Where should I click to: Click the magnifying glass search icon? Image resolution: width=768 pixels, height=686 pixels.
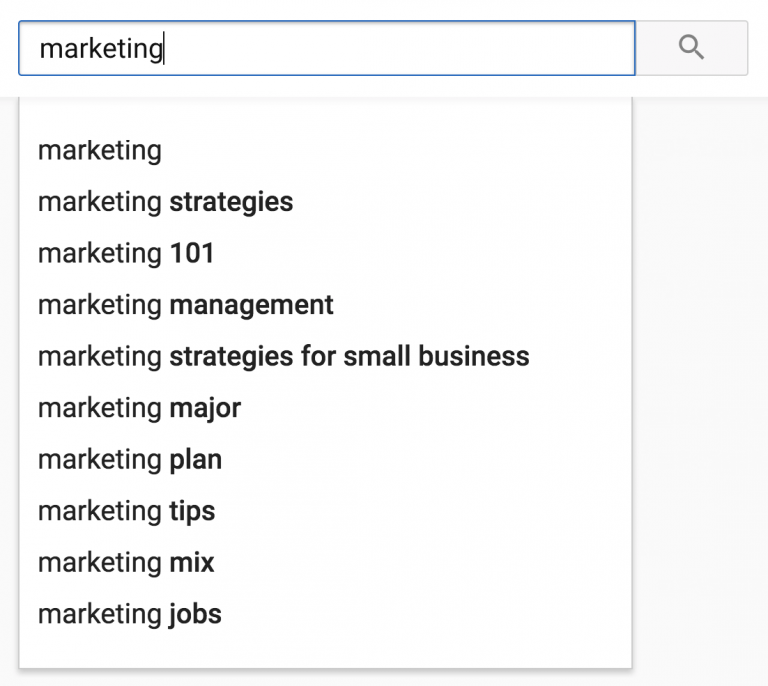pos(691,47)
